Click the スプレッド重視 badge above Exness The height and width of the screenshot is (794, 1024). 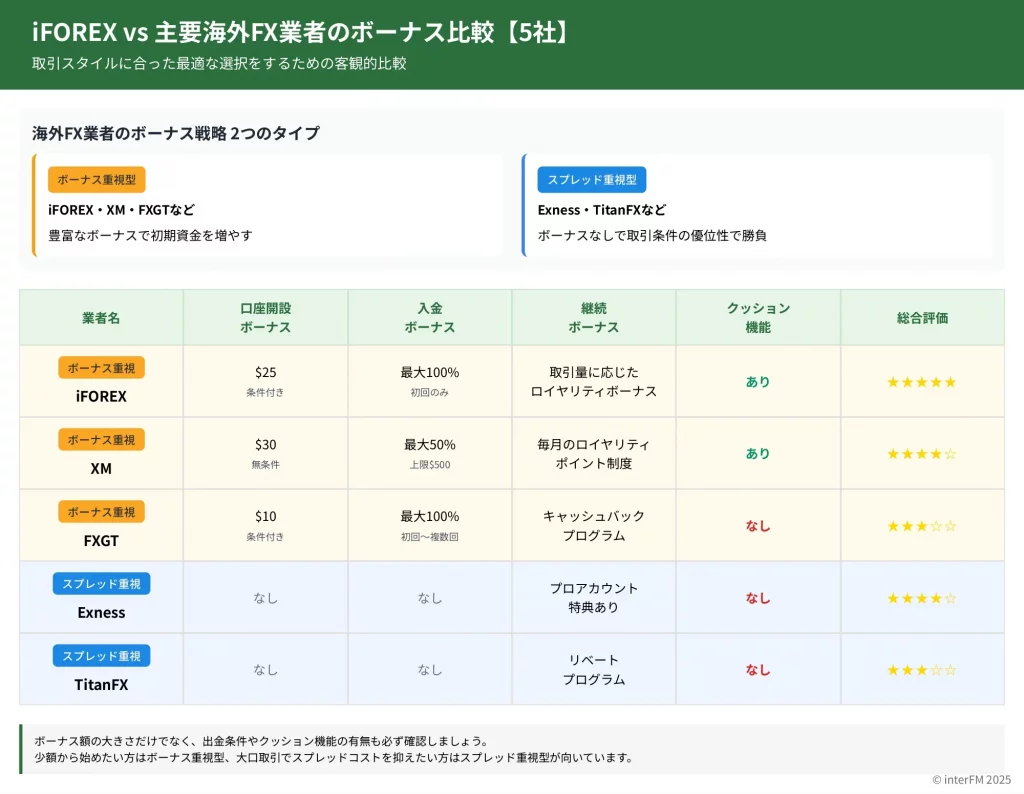101,584
